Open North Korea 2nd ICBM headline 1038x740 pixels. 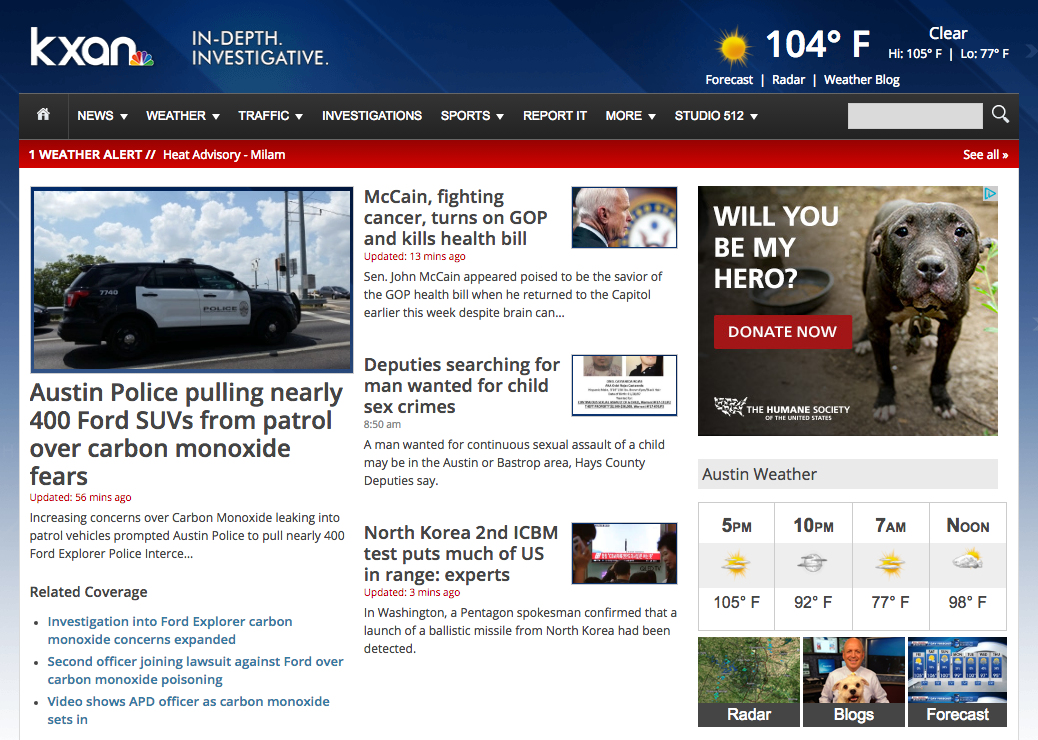[461, 553]
